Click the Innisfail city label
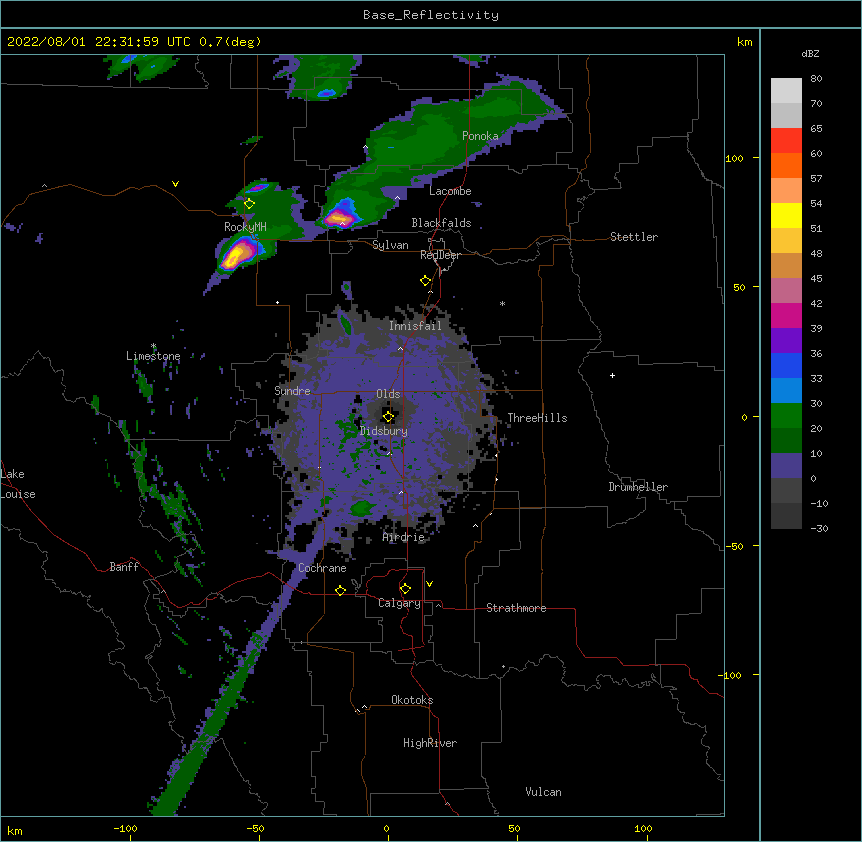 415,326
